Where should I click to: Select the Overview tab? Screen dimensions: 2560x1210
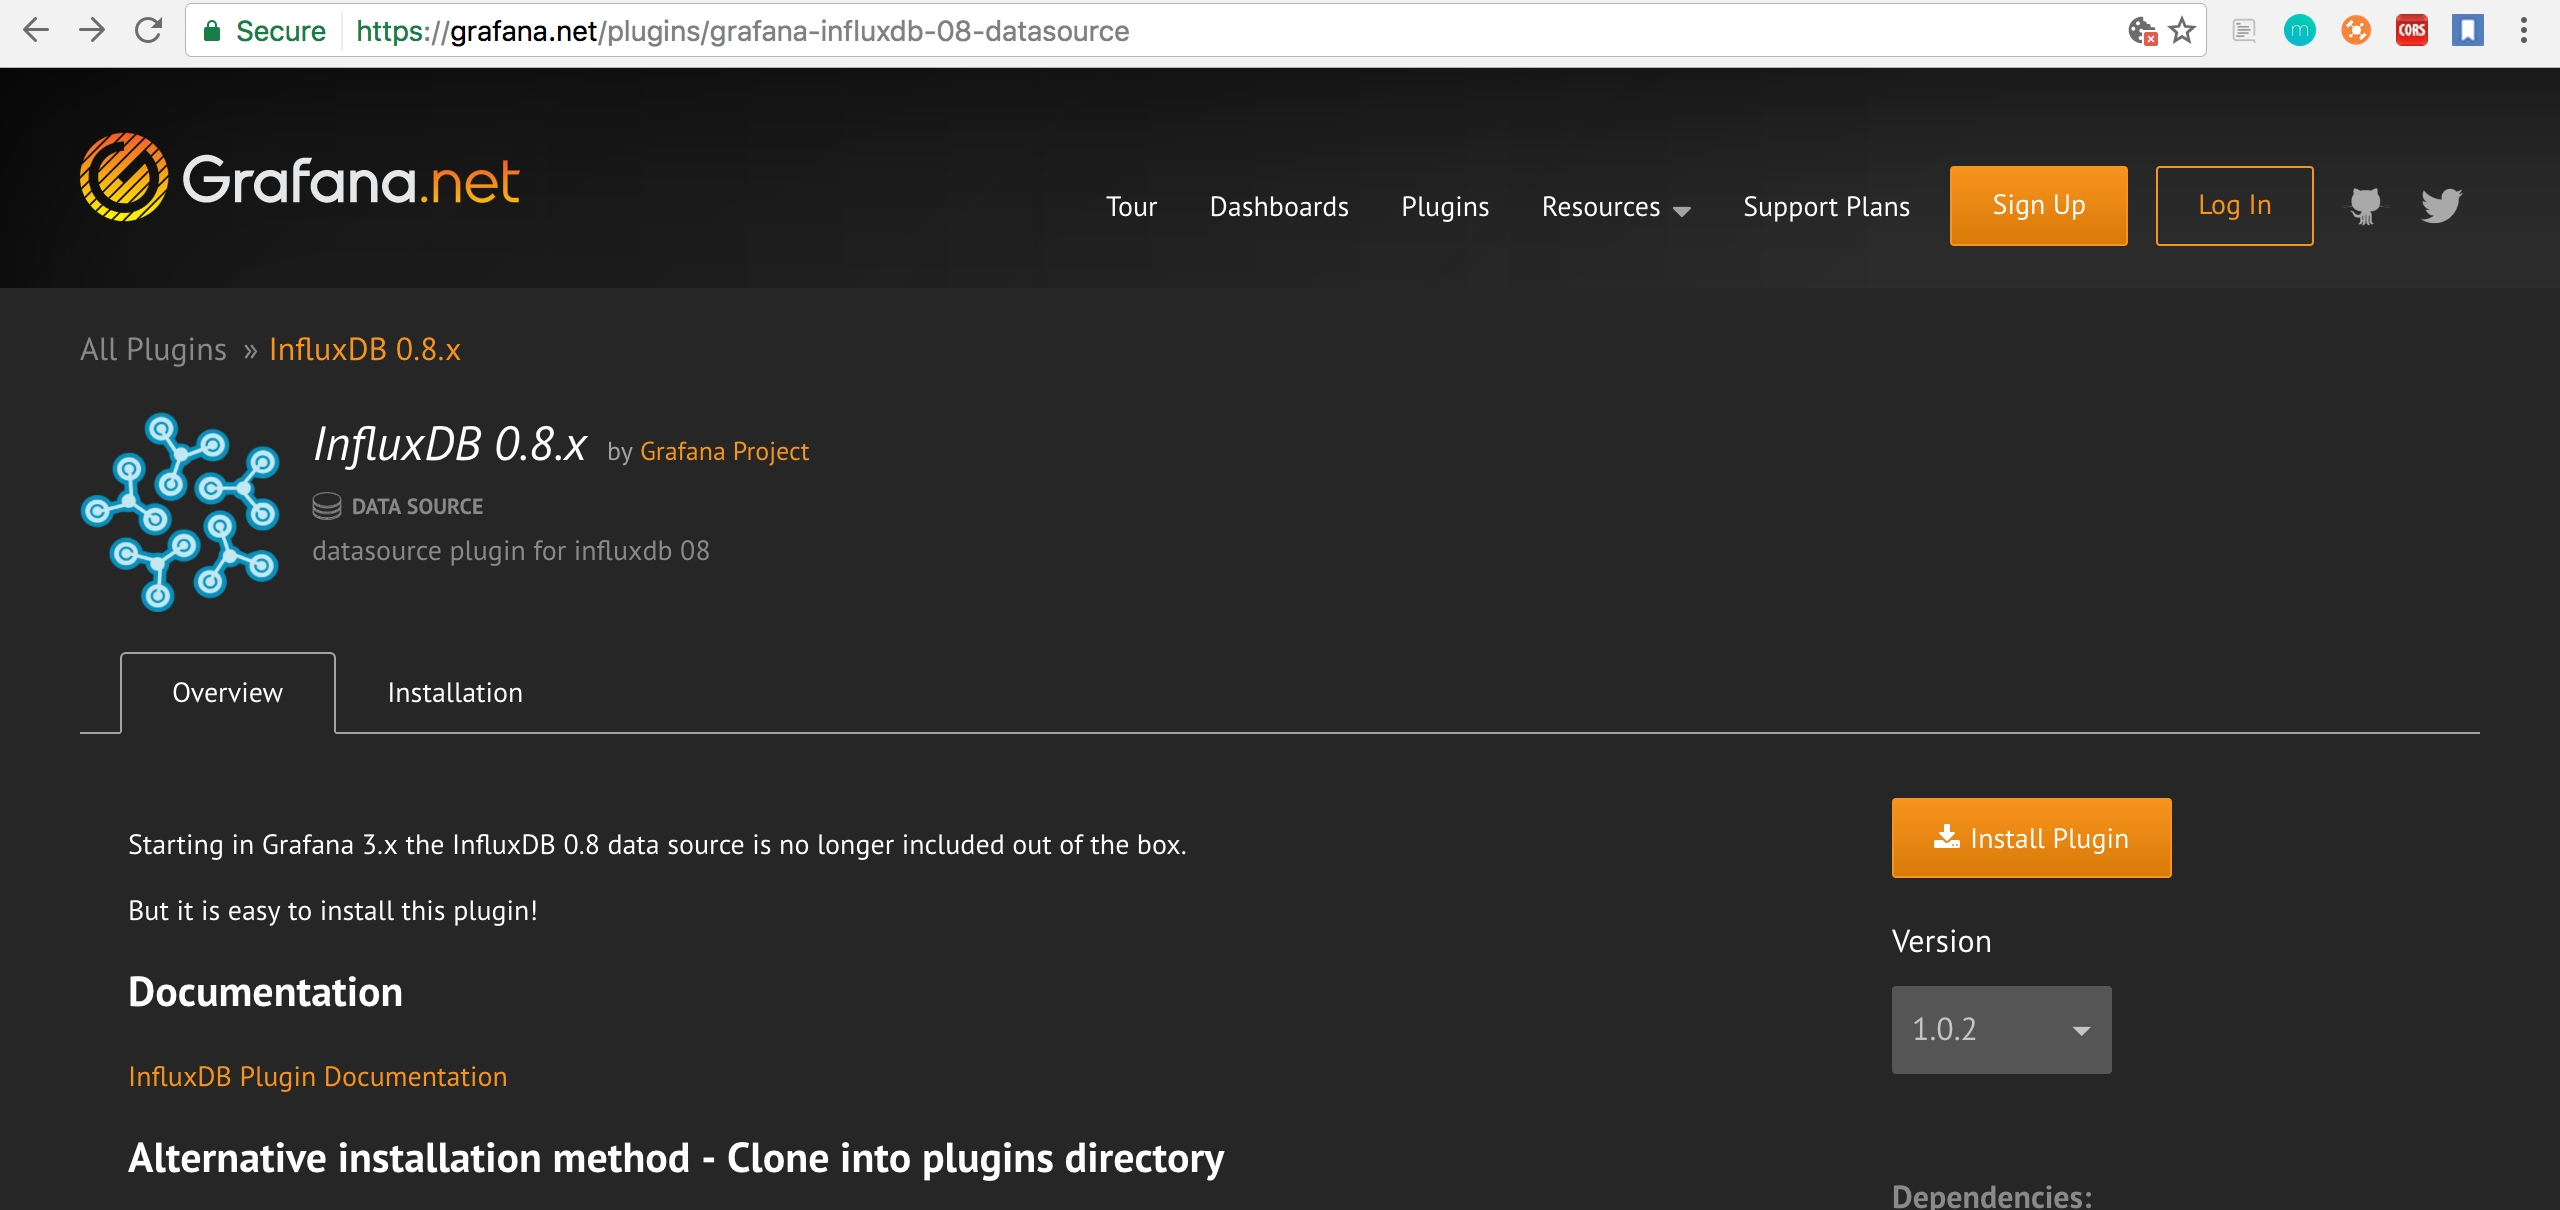coord(228,693)
